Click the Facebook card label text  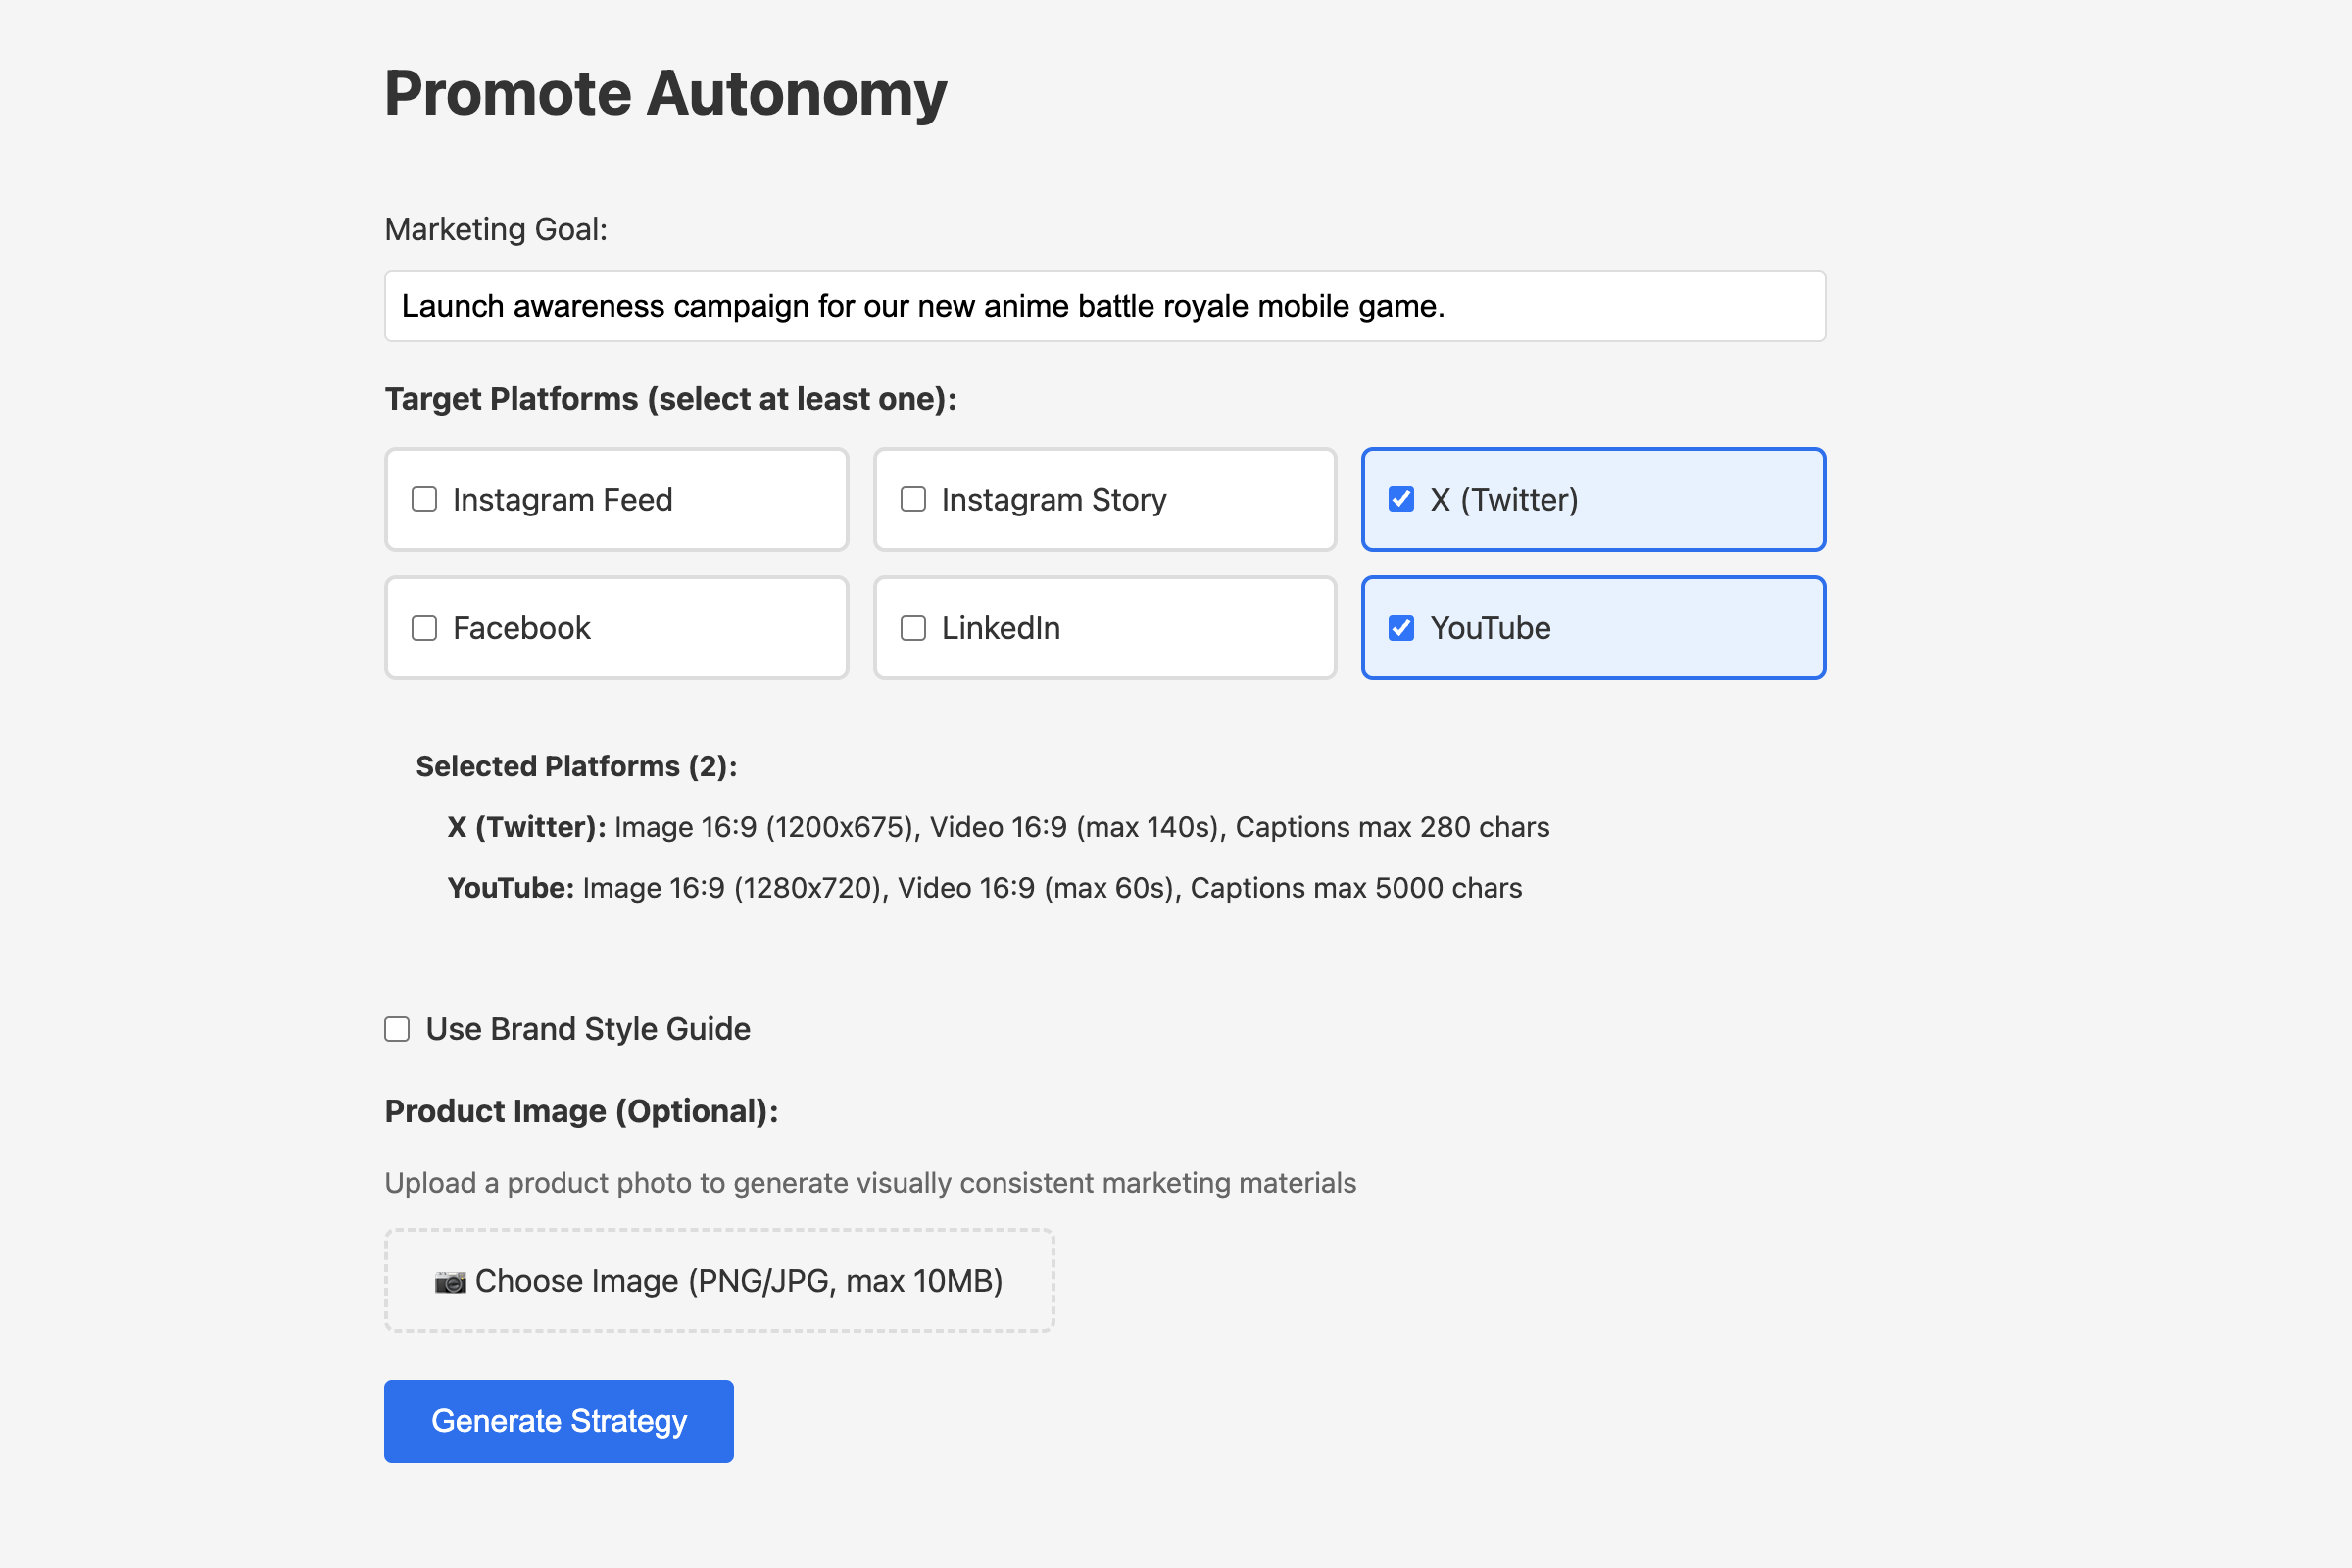521,628
